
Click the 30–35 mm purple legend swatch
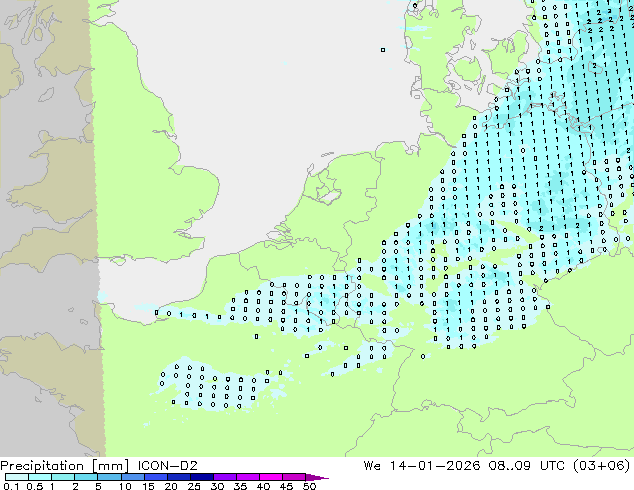[x=225, y=477]
